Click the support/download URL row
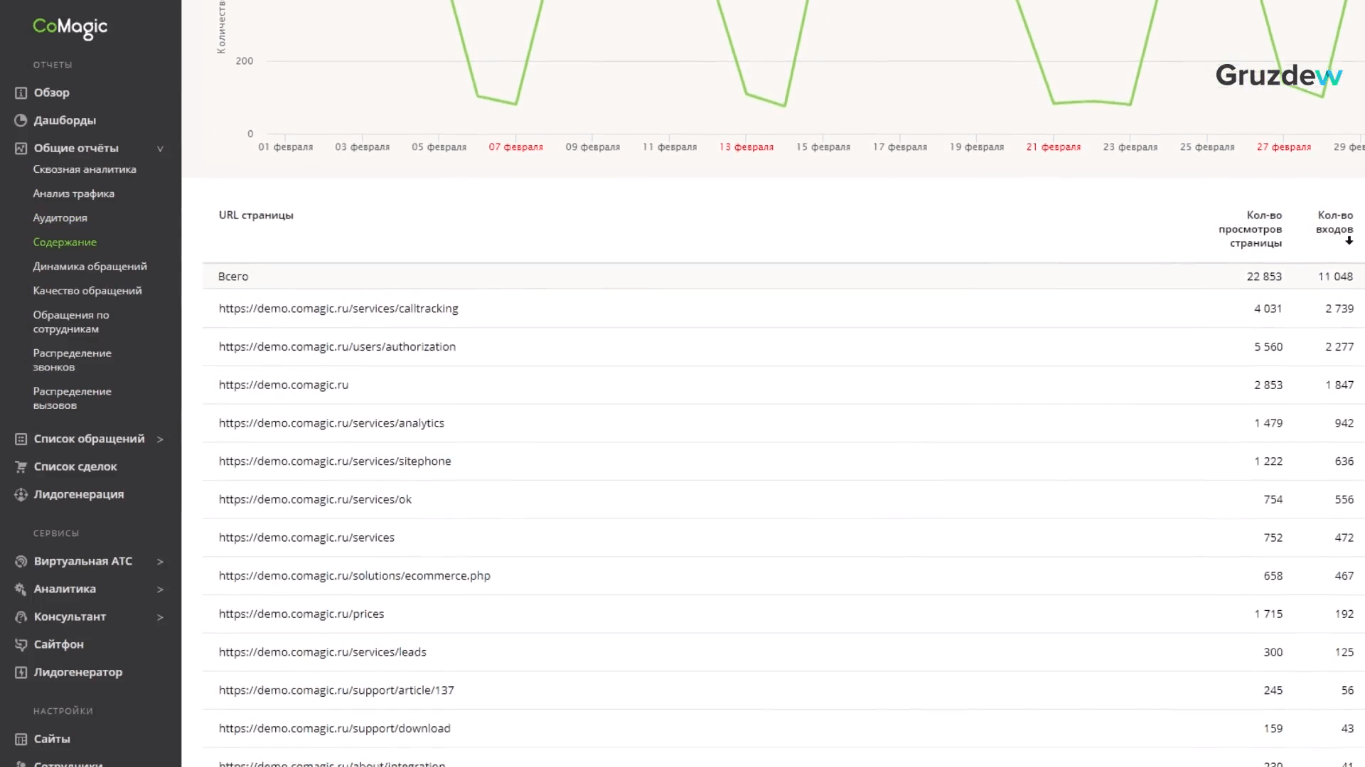This screenshot has width=1365, height=767. [x=334, y=729]
